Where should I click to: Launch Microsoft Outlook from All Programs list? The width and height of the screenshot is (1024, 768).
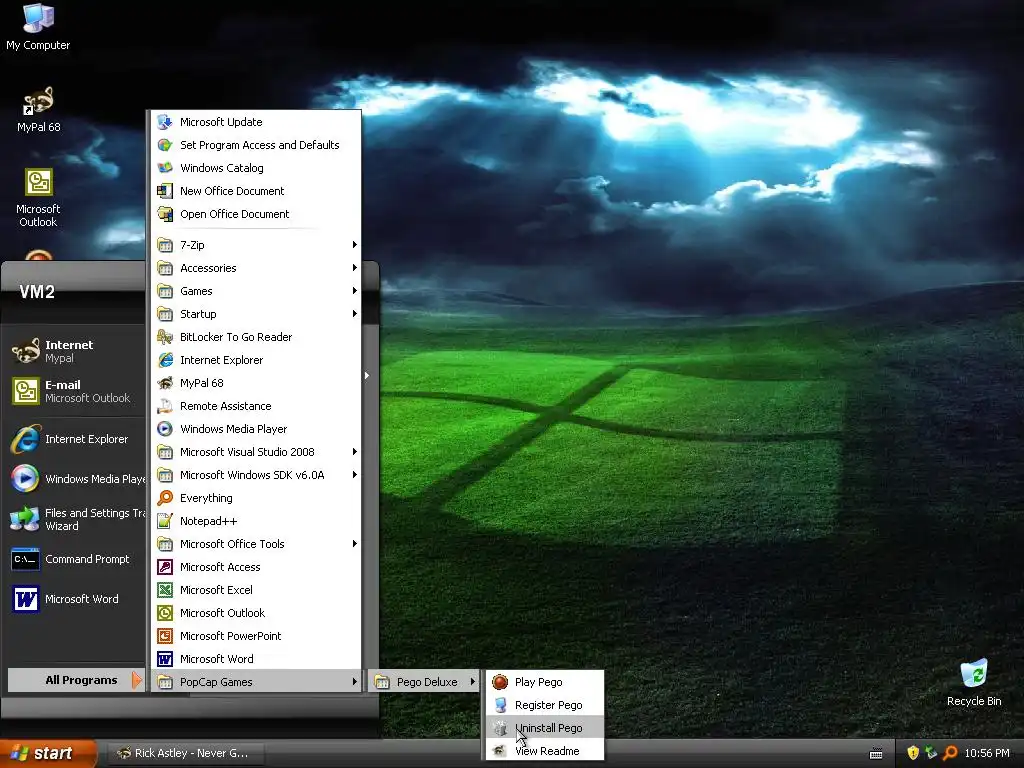[256, 613]
